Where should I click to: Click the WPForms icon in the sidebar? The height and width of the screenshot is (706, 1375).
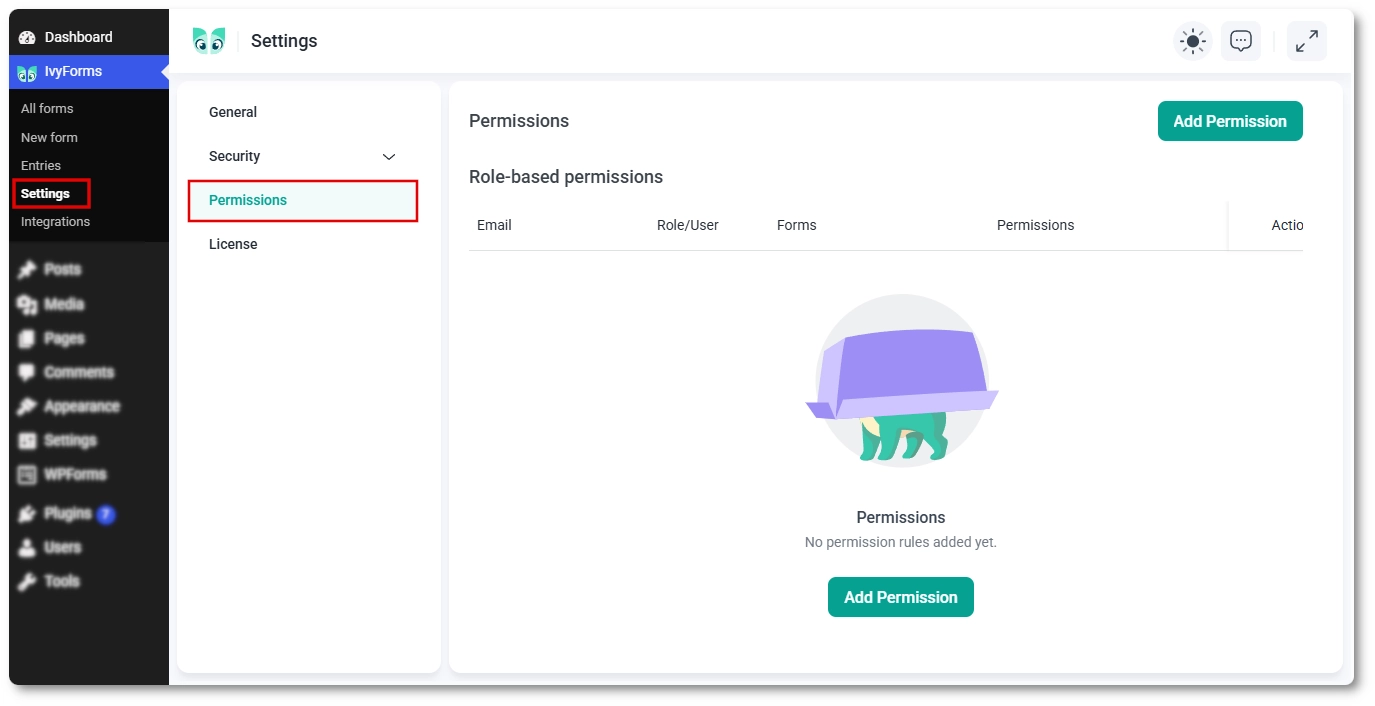pyautogui.click(x=28, y=474)
